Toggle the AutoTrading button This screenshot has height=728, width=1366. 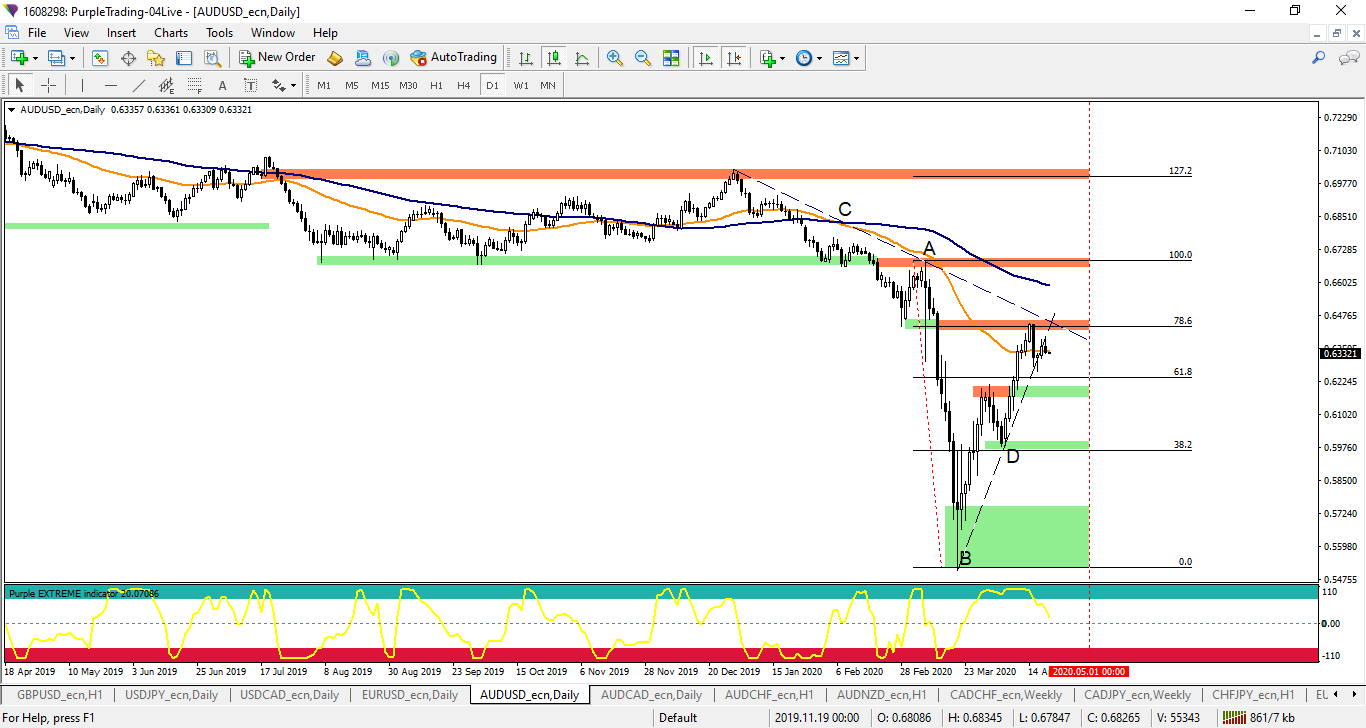tap(453, 58)
